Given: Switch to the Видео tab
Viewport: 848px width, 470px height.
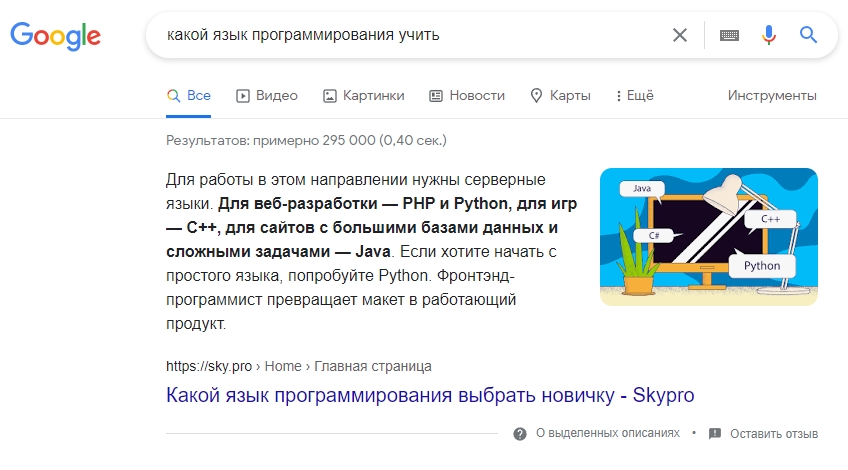Looking at the screenshot, I should pos(267,96).
